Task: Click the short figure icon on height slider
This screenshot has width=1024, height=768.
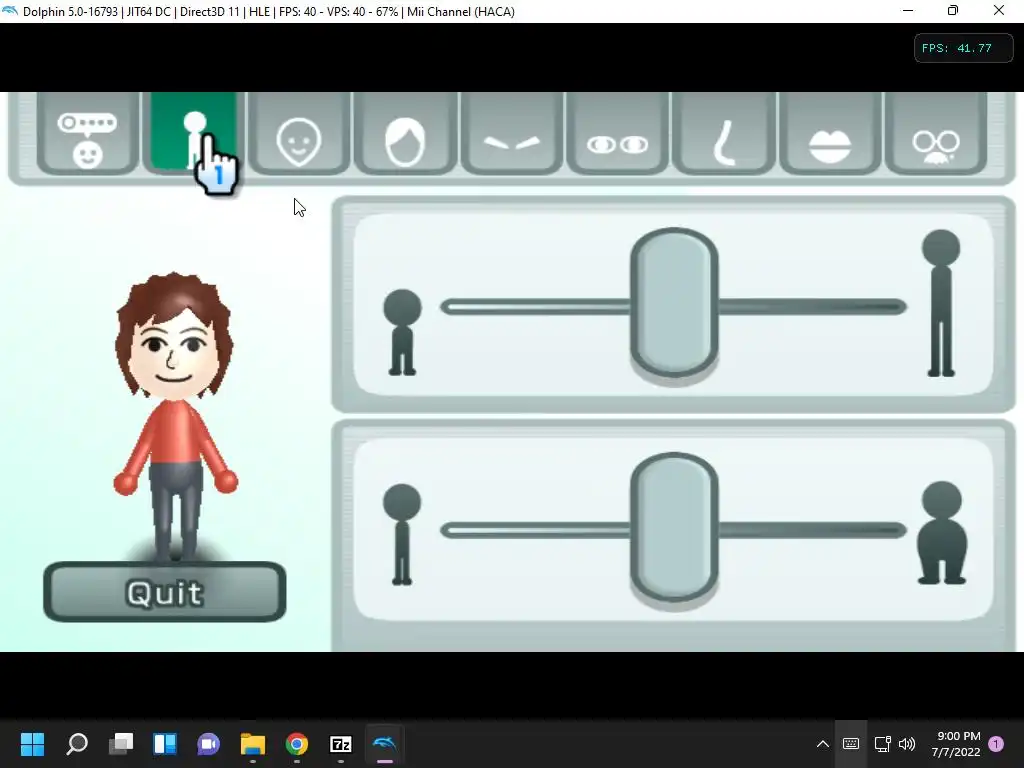Action: point(402,332)
